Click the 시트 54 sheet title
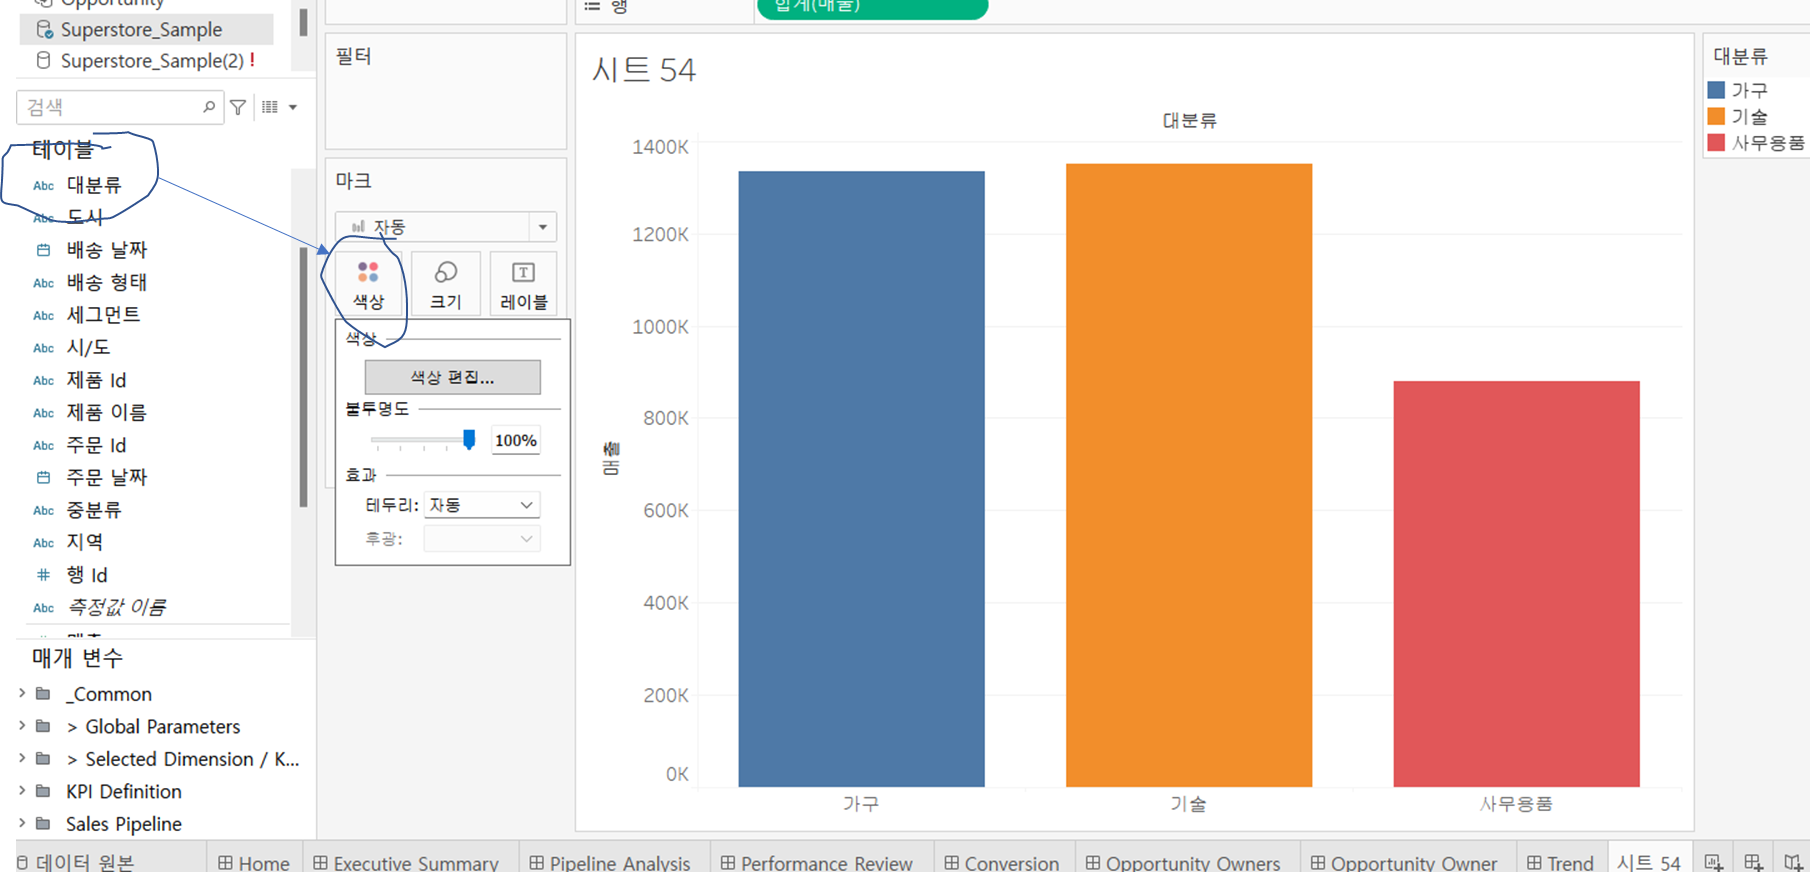 pyautogui.click(x=643, y=70)
